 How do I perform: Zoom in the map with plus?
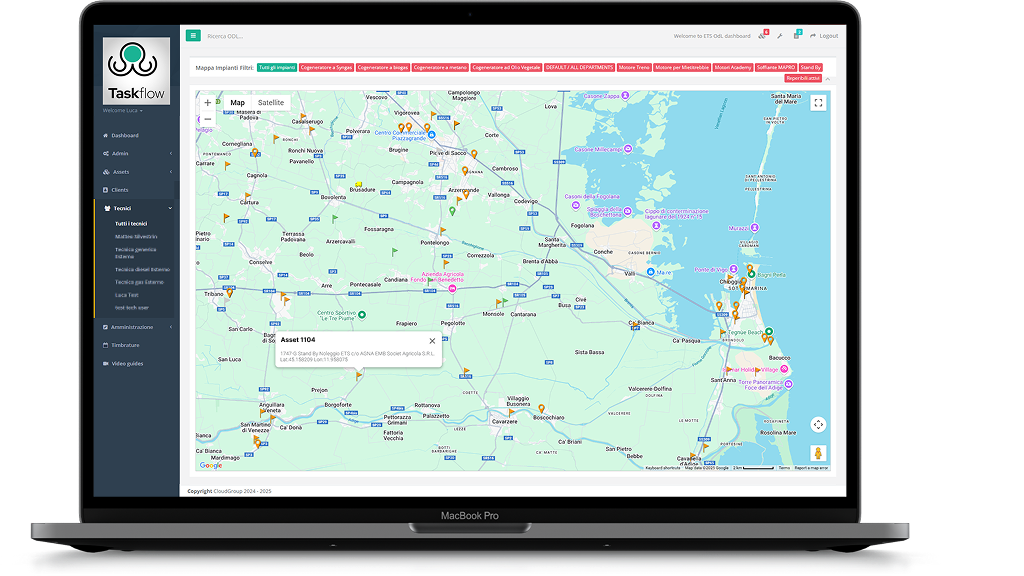point(208,103)
